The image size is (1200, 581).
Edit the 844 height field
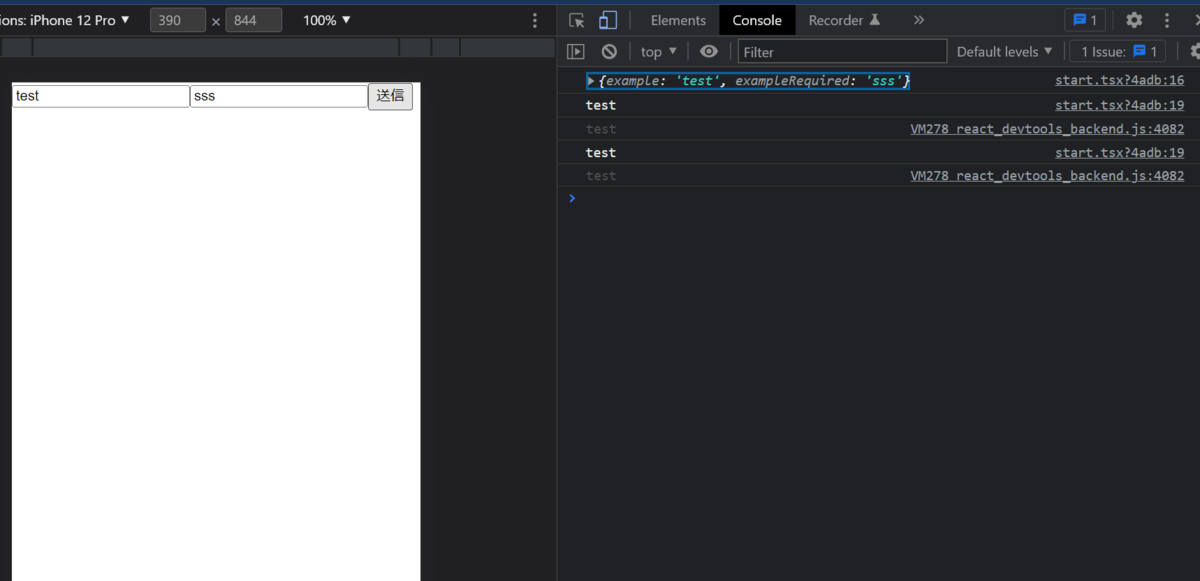click(x=254, y=20)
